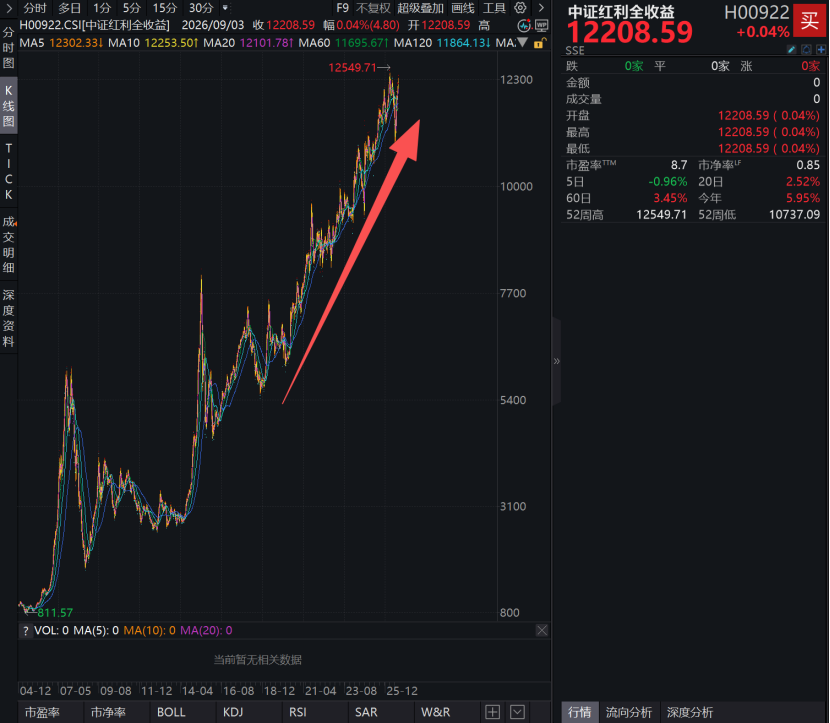The image size is (830, 723).
Task: Select K线图 view in left sidebar
Action: tap(8, 106)
